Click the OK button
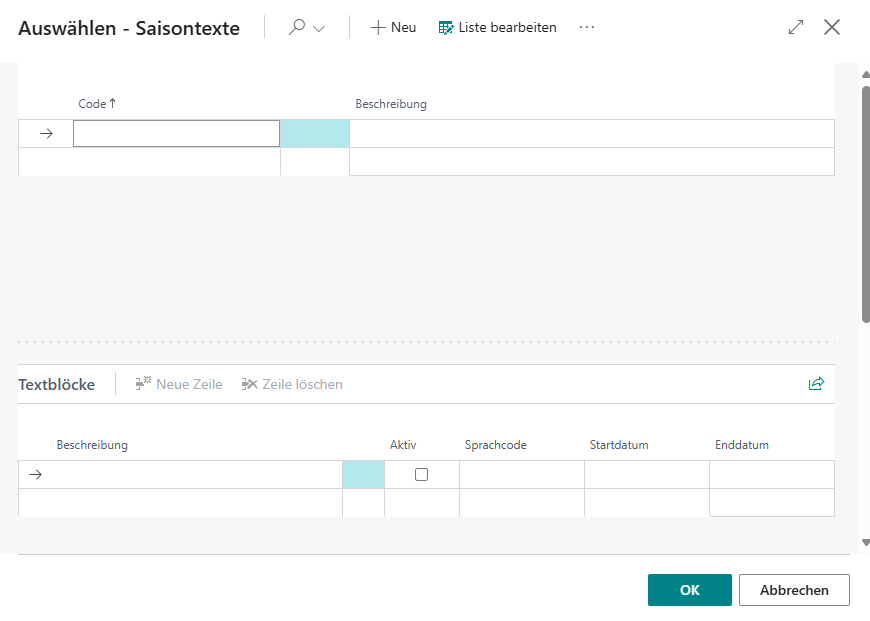870x621 pixels. (689, 590)
